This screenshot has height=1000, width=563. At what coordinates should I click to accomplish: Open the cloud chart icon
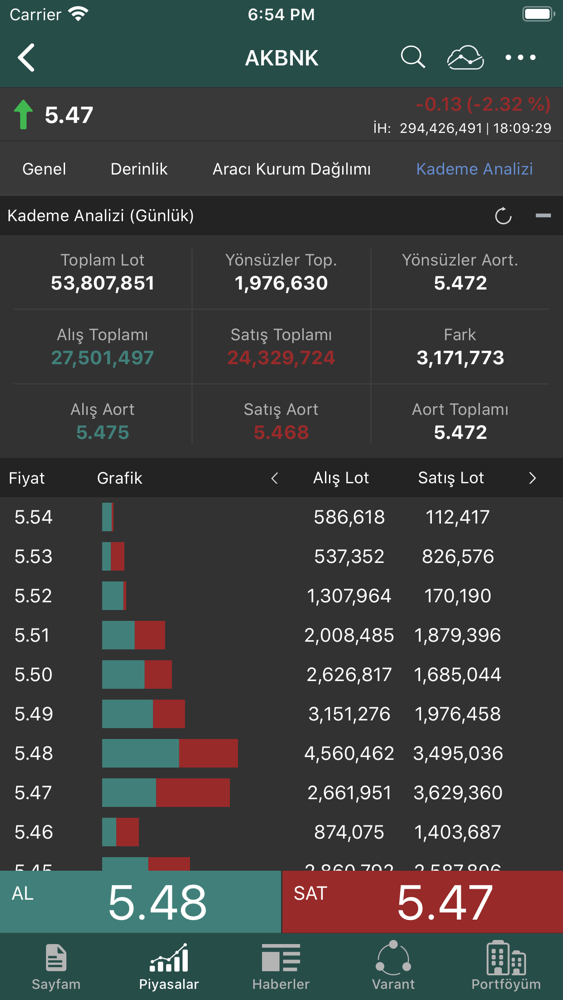pos(465,57)
